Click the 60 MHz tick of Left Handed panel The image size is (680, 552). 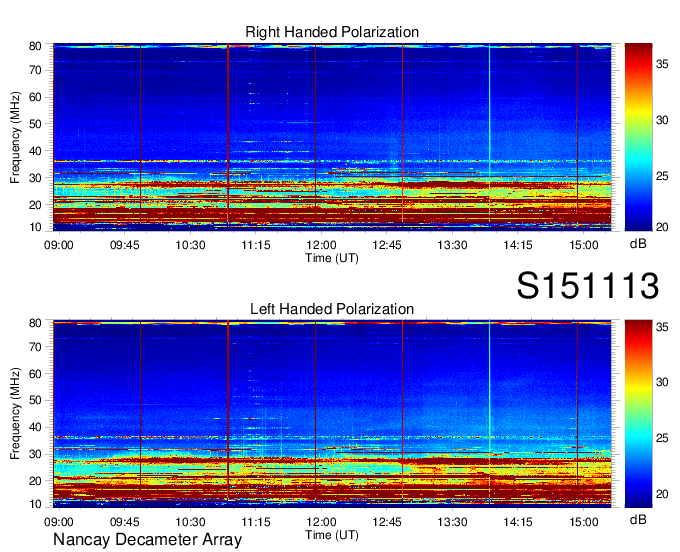click(35, 374)
